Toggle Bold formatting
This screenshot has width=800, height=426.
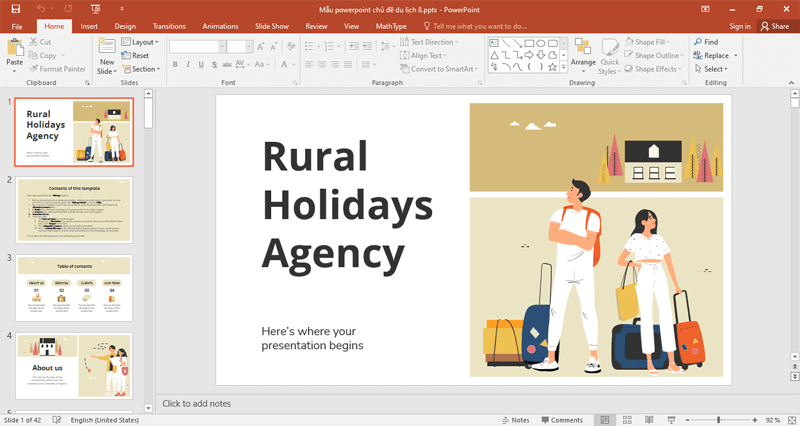tap(175, 64)
